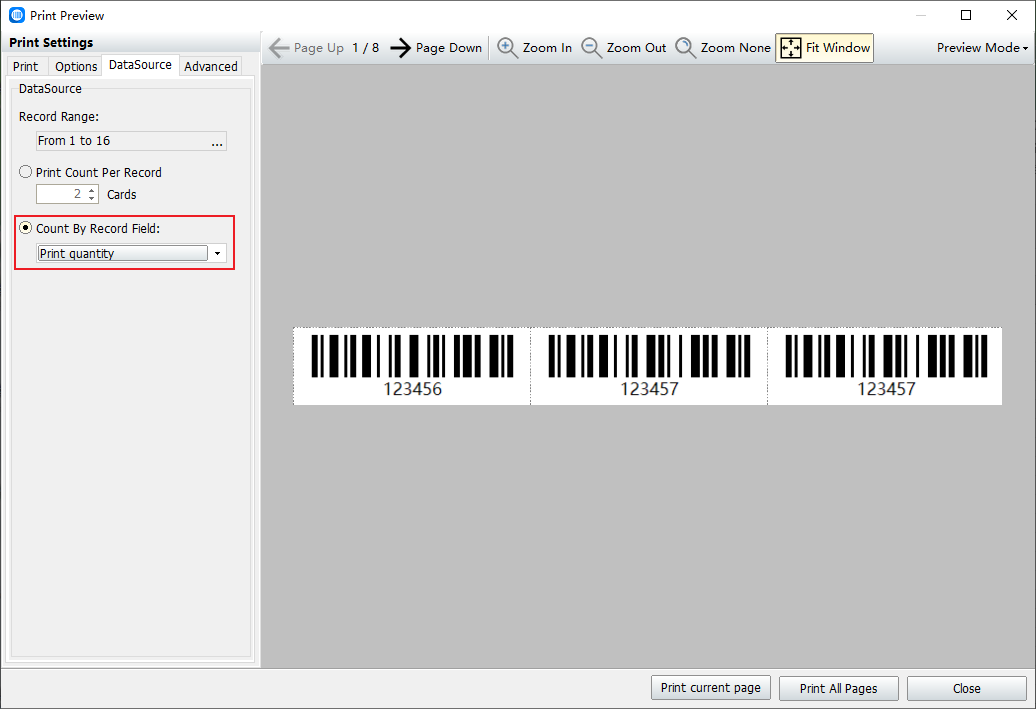Decrease the cards count stepper

(x=92, y=198)
